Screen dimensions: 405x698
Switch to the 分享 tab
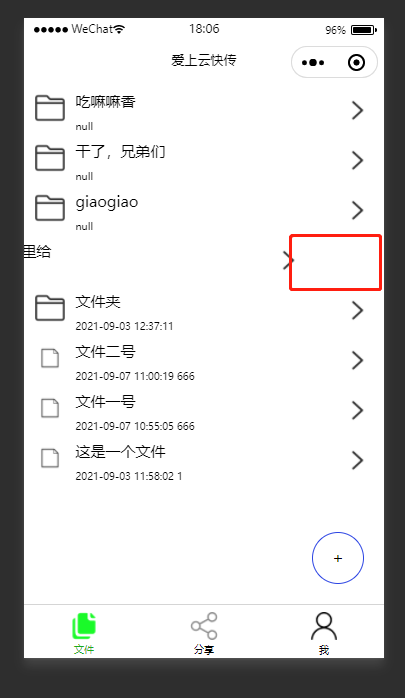tap(204, 633)
